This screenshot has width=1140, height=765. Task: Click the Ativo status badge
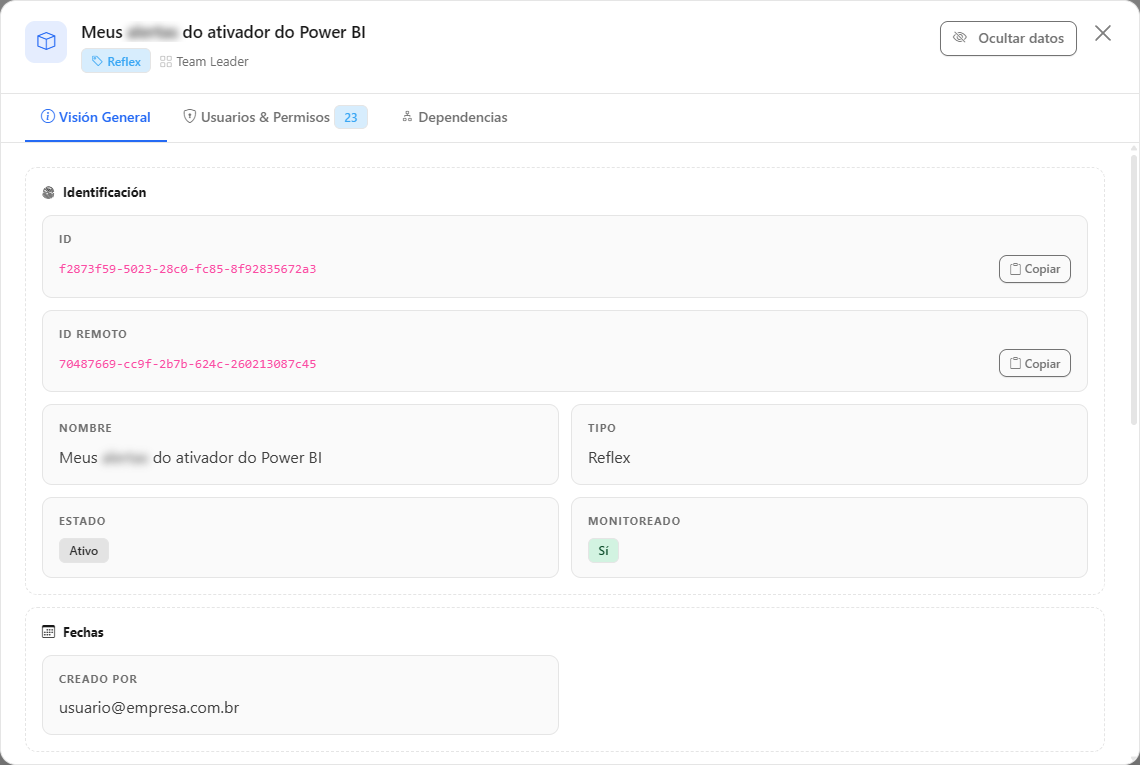(x=84, y=550)
